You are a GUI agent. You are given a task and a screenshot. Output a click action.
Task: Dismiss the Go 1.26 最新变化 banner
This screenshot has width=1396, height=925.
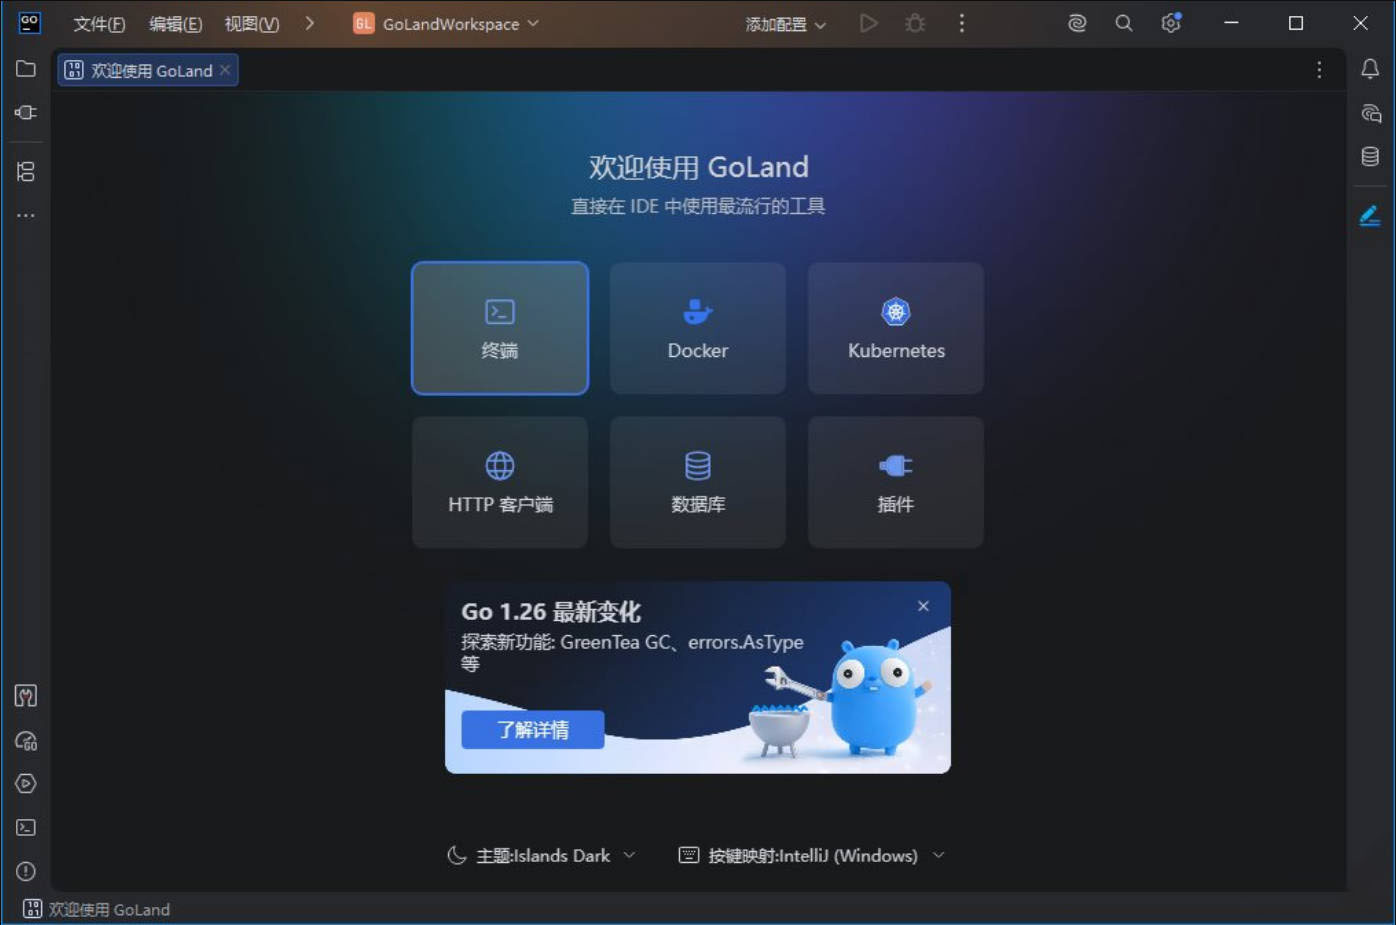923,606
